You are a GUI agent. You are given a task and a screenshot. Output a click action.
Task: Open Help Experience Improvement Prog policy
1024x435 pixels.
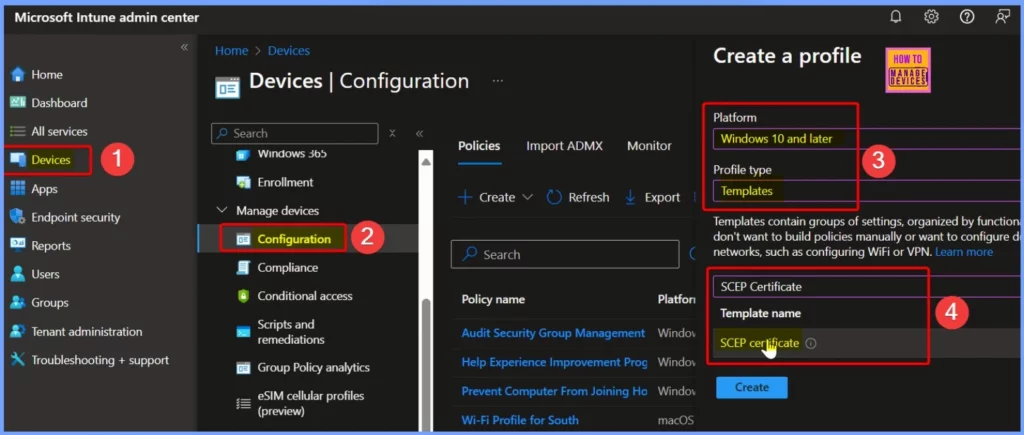554,362
